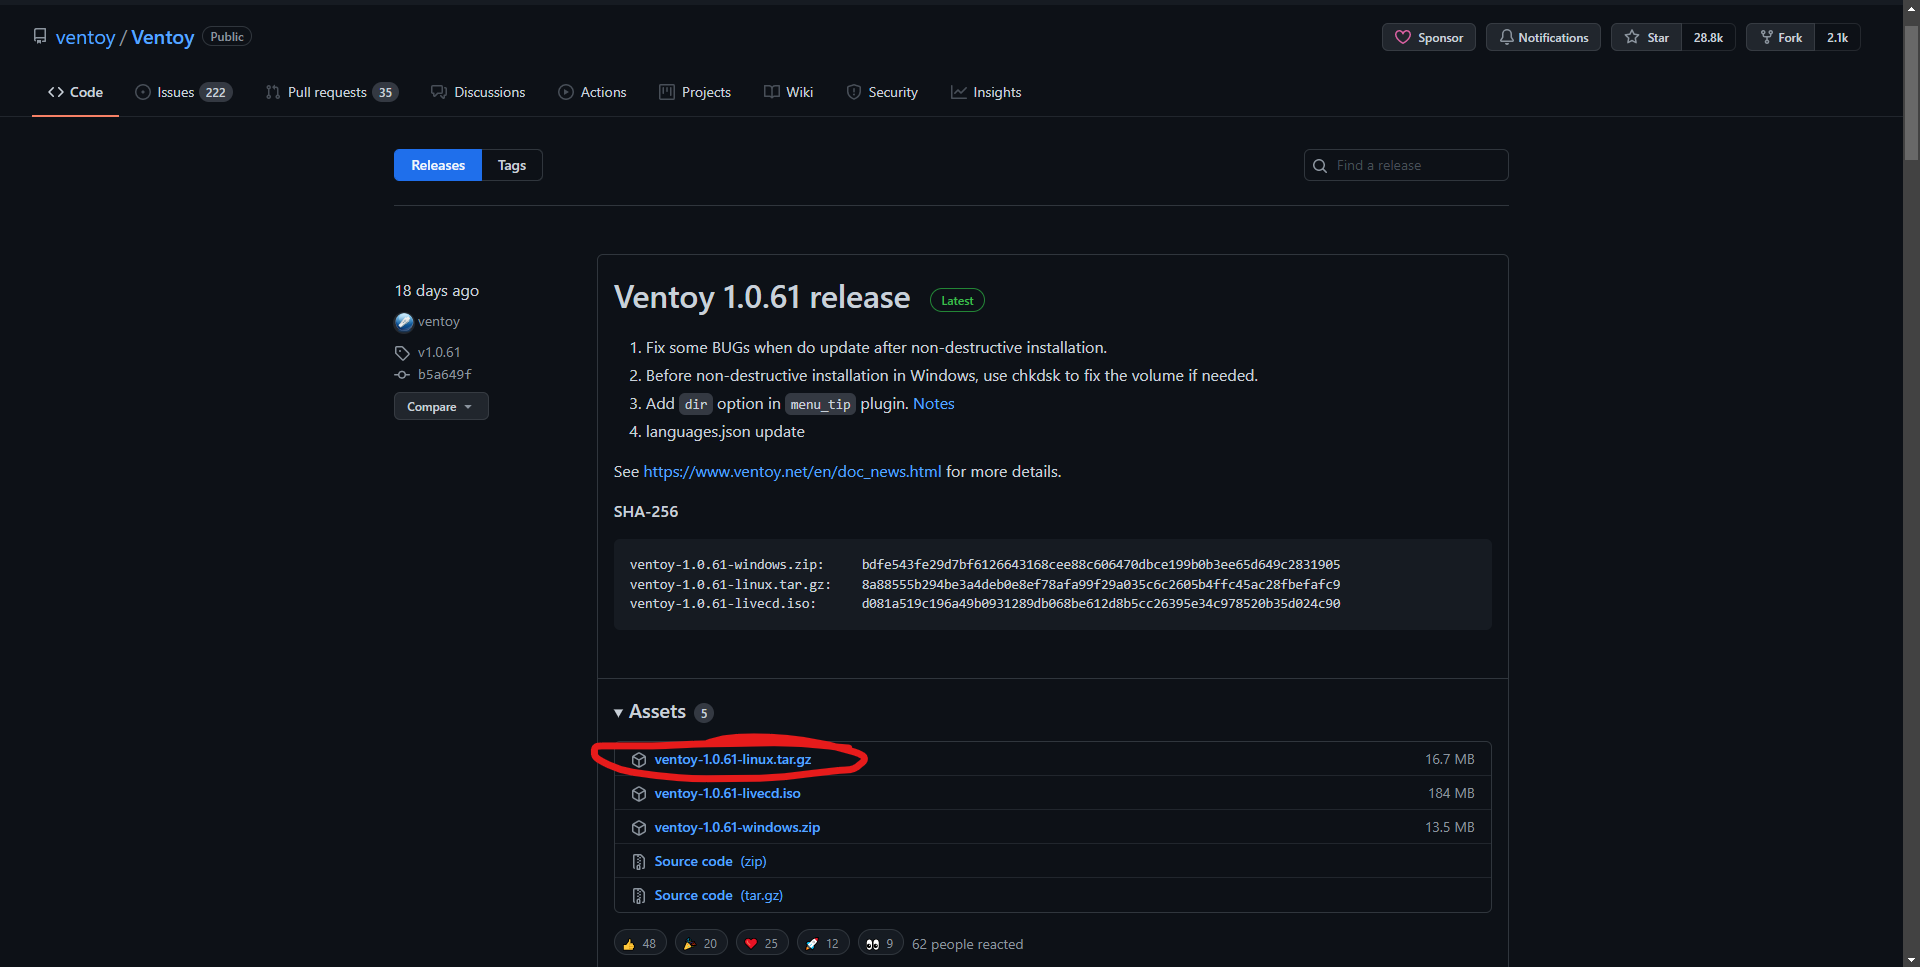
Task: Open the ventoy.net doc_news link
Action: click(792, 472)
